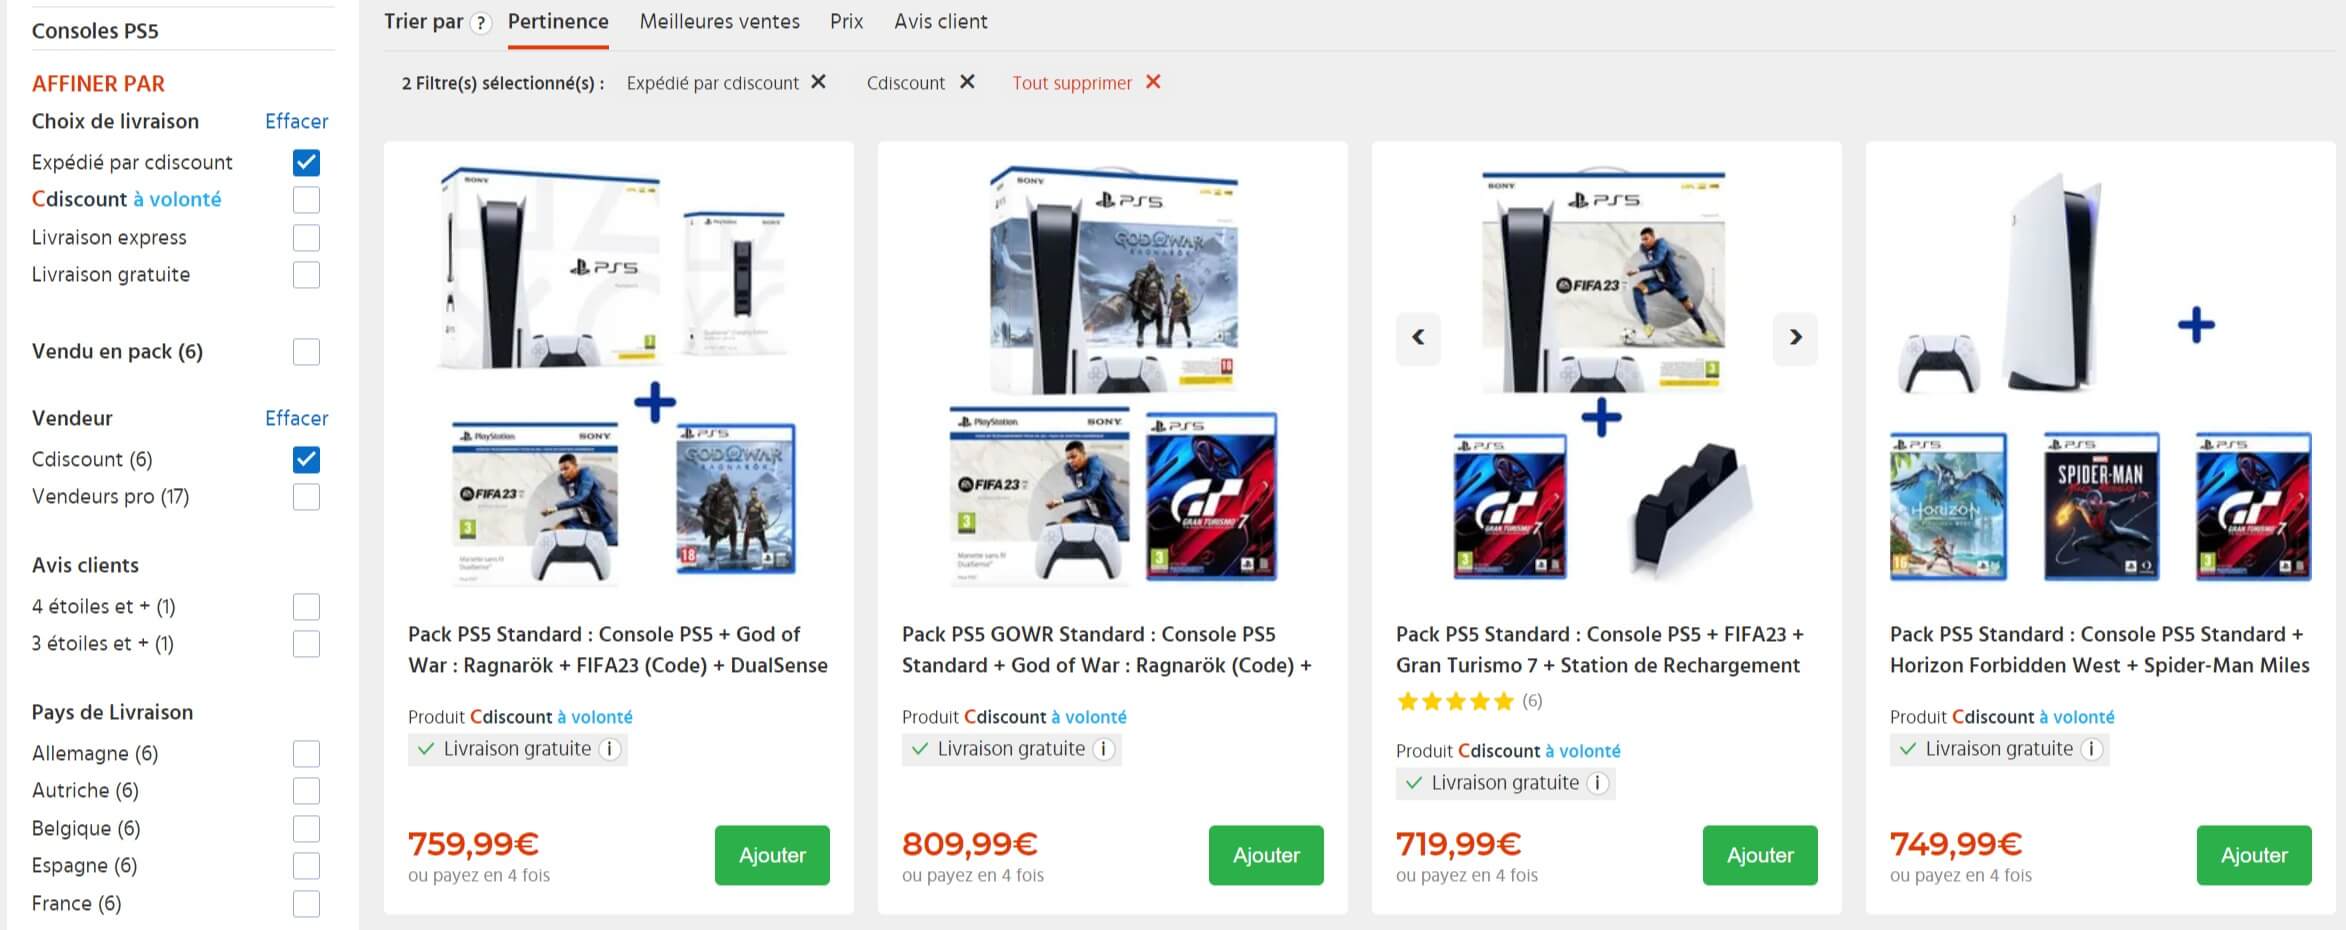Open free delivery info icon on first pack
The height and width of the screenshot is (930, 2346).
[610, 749]
